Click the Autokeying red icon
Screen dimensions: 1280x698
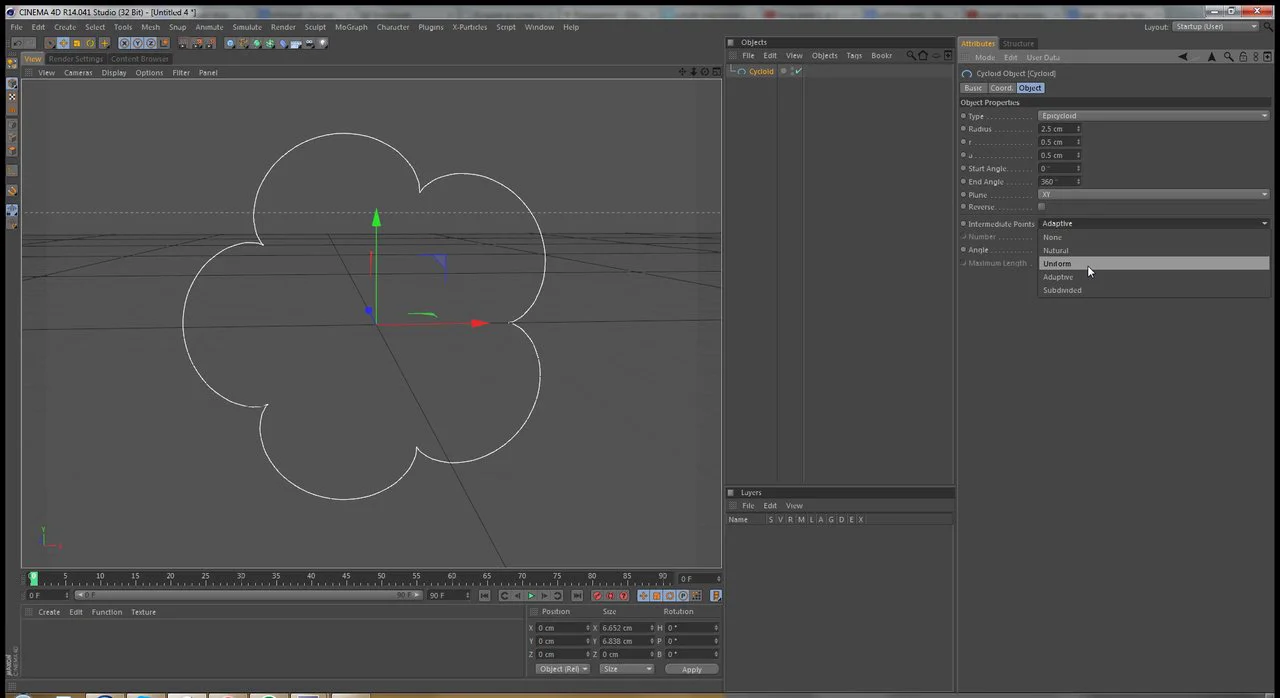coord(610,595)
